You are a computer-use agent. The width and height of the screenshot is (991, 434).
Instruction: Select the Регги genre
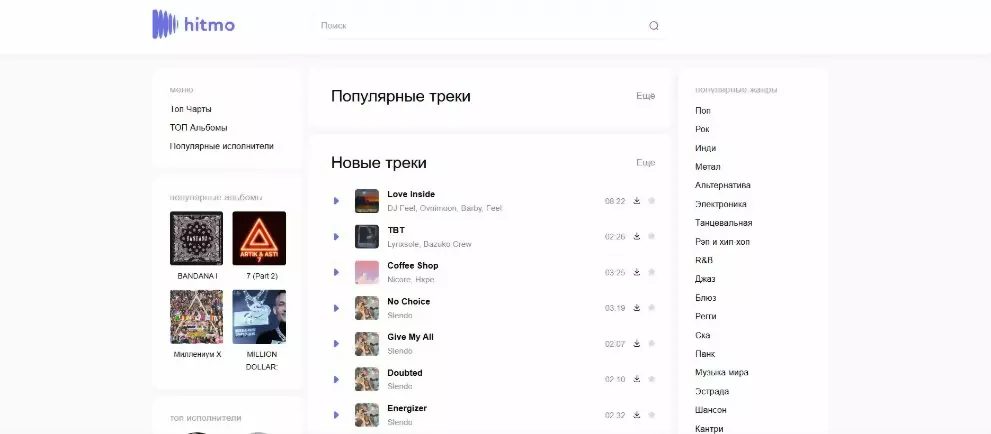tap(706, 316)
